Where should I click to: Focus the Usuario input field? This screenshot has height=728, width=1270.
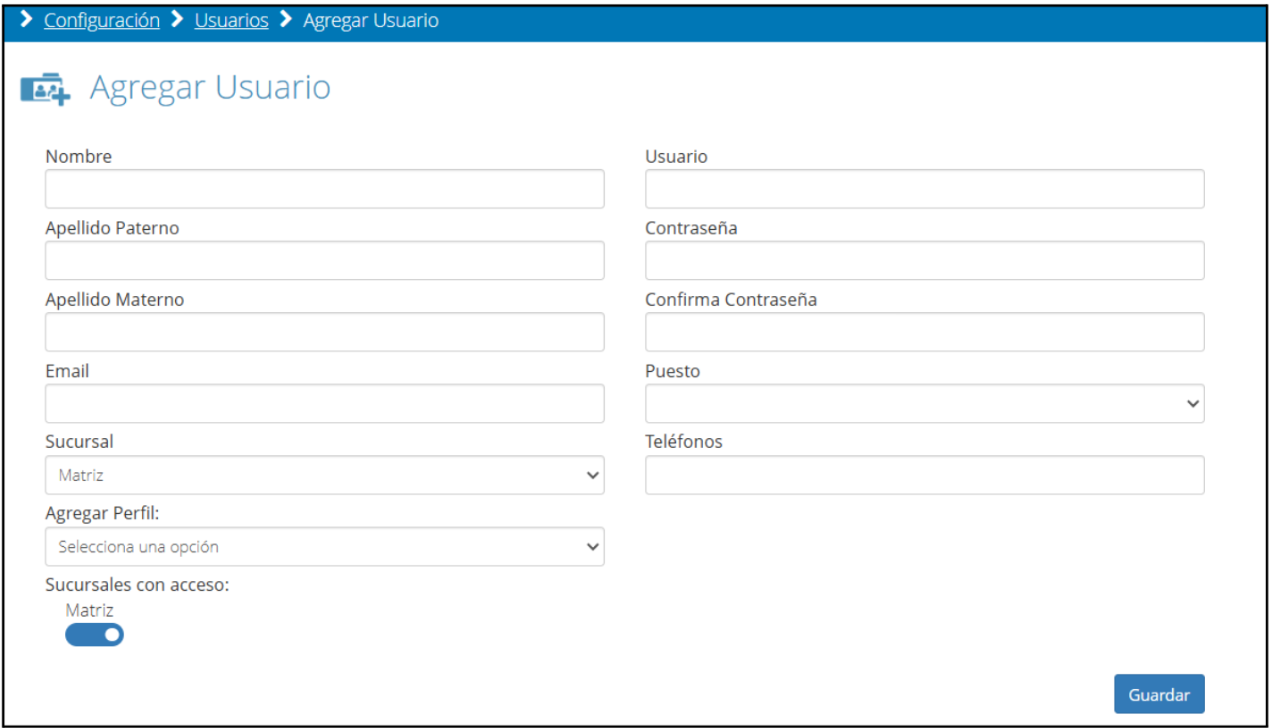pos(925,189)
